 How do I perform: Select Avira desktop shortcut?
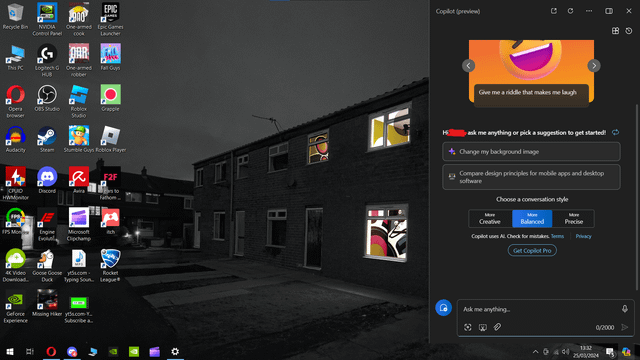pos(79,180)
